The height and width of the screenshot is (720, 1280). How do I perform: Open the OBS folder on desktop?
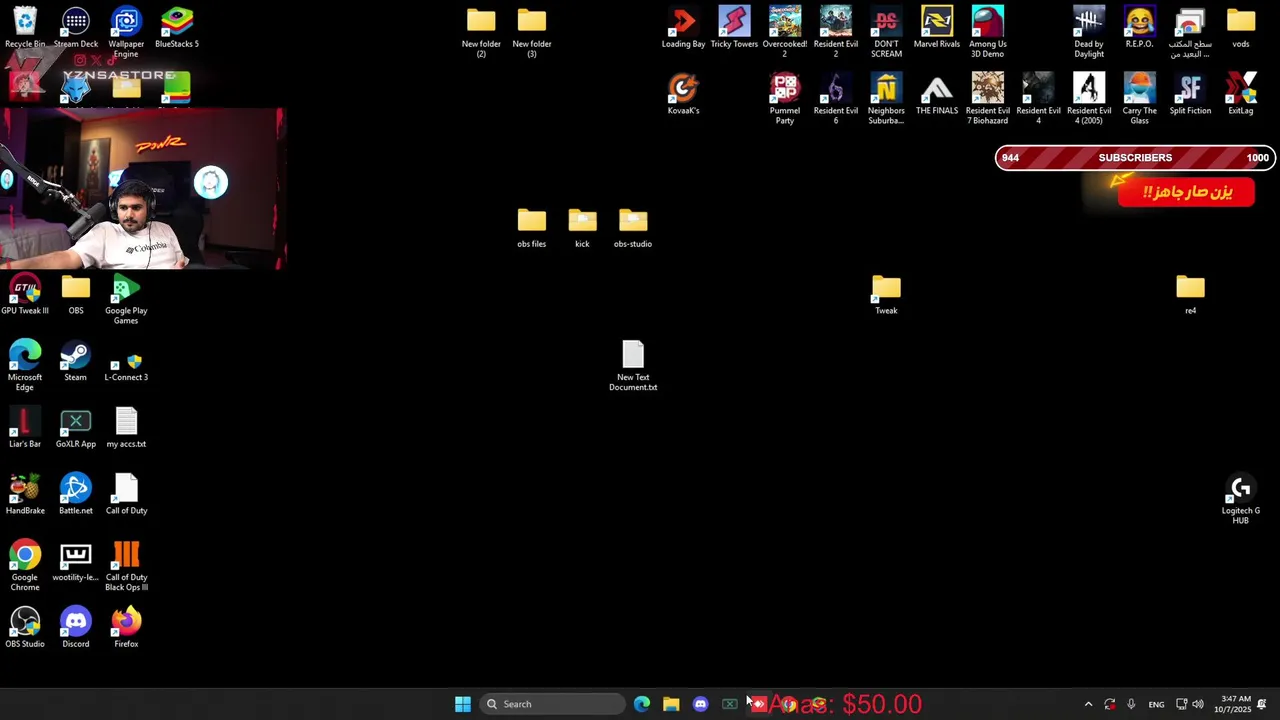(x=76, y=294)
